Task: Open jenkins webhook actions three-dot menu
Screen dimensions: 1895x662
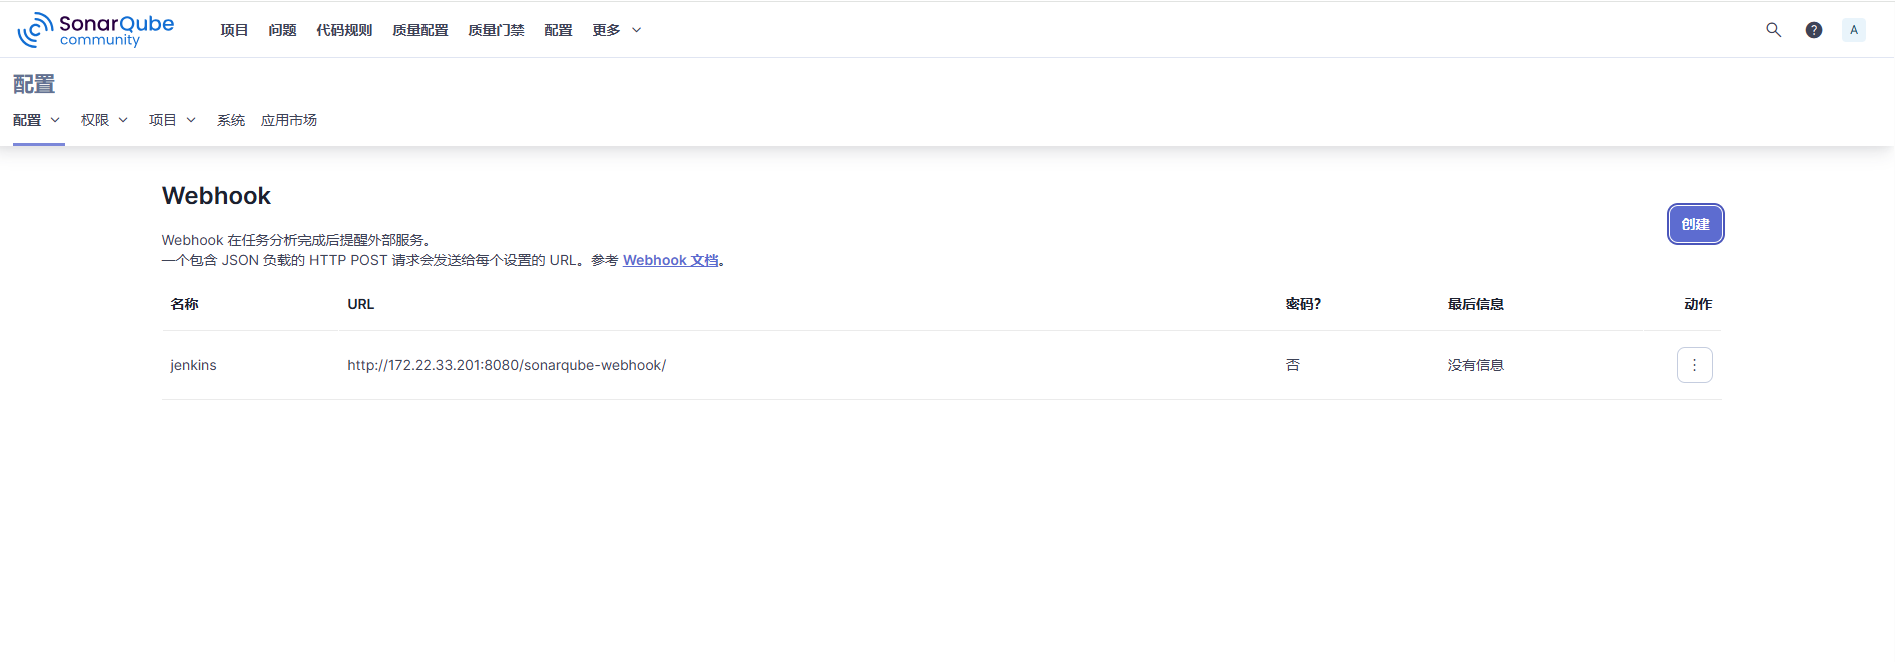Action: (1694, 365)
